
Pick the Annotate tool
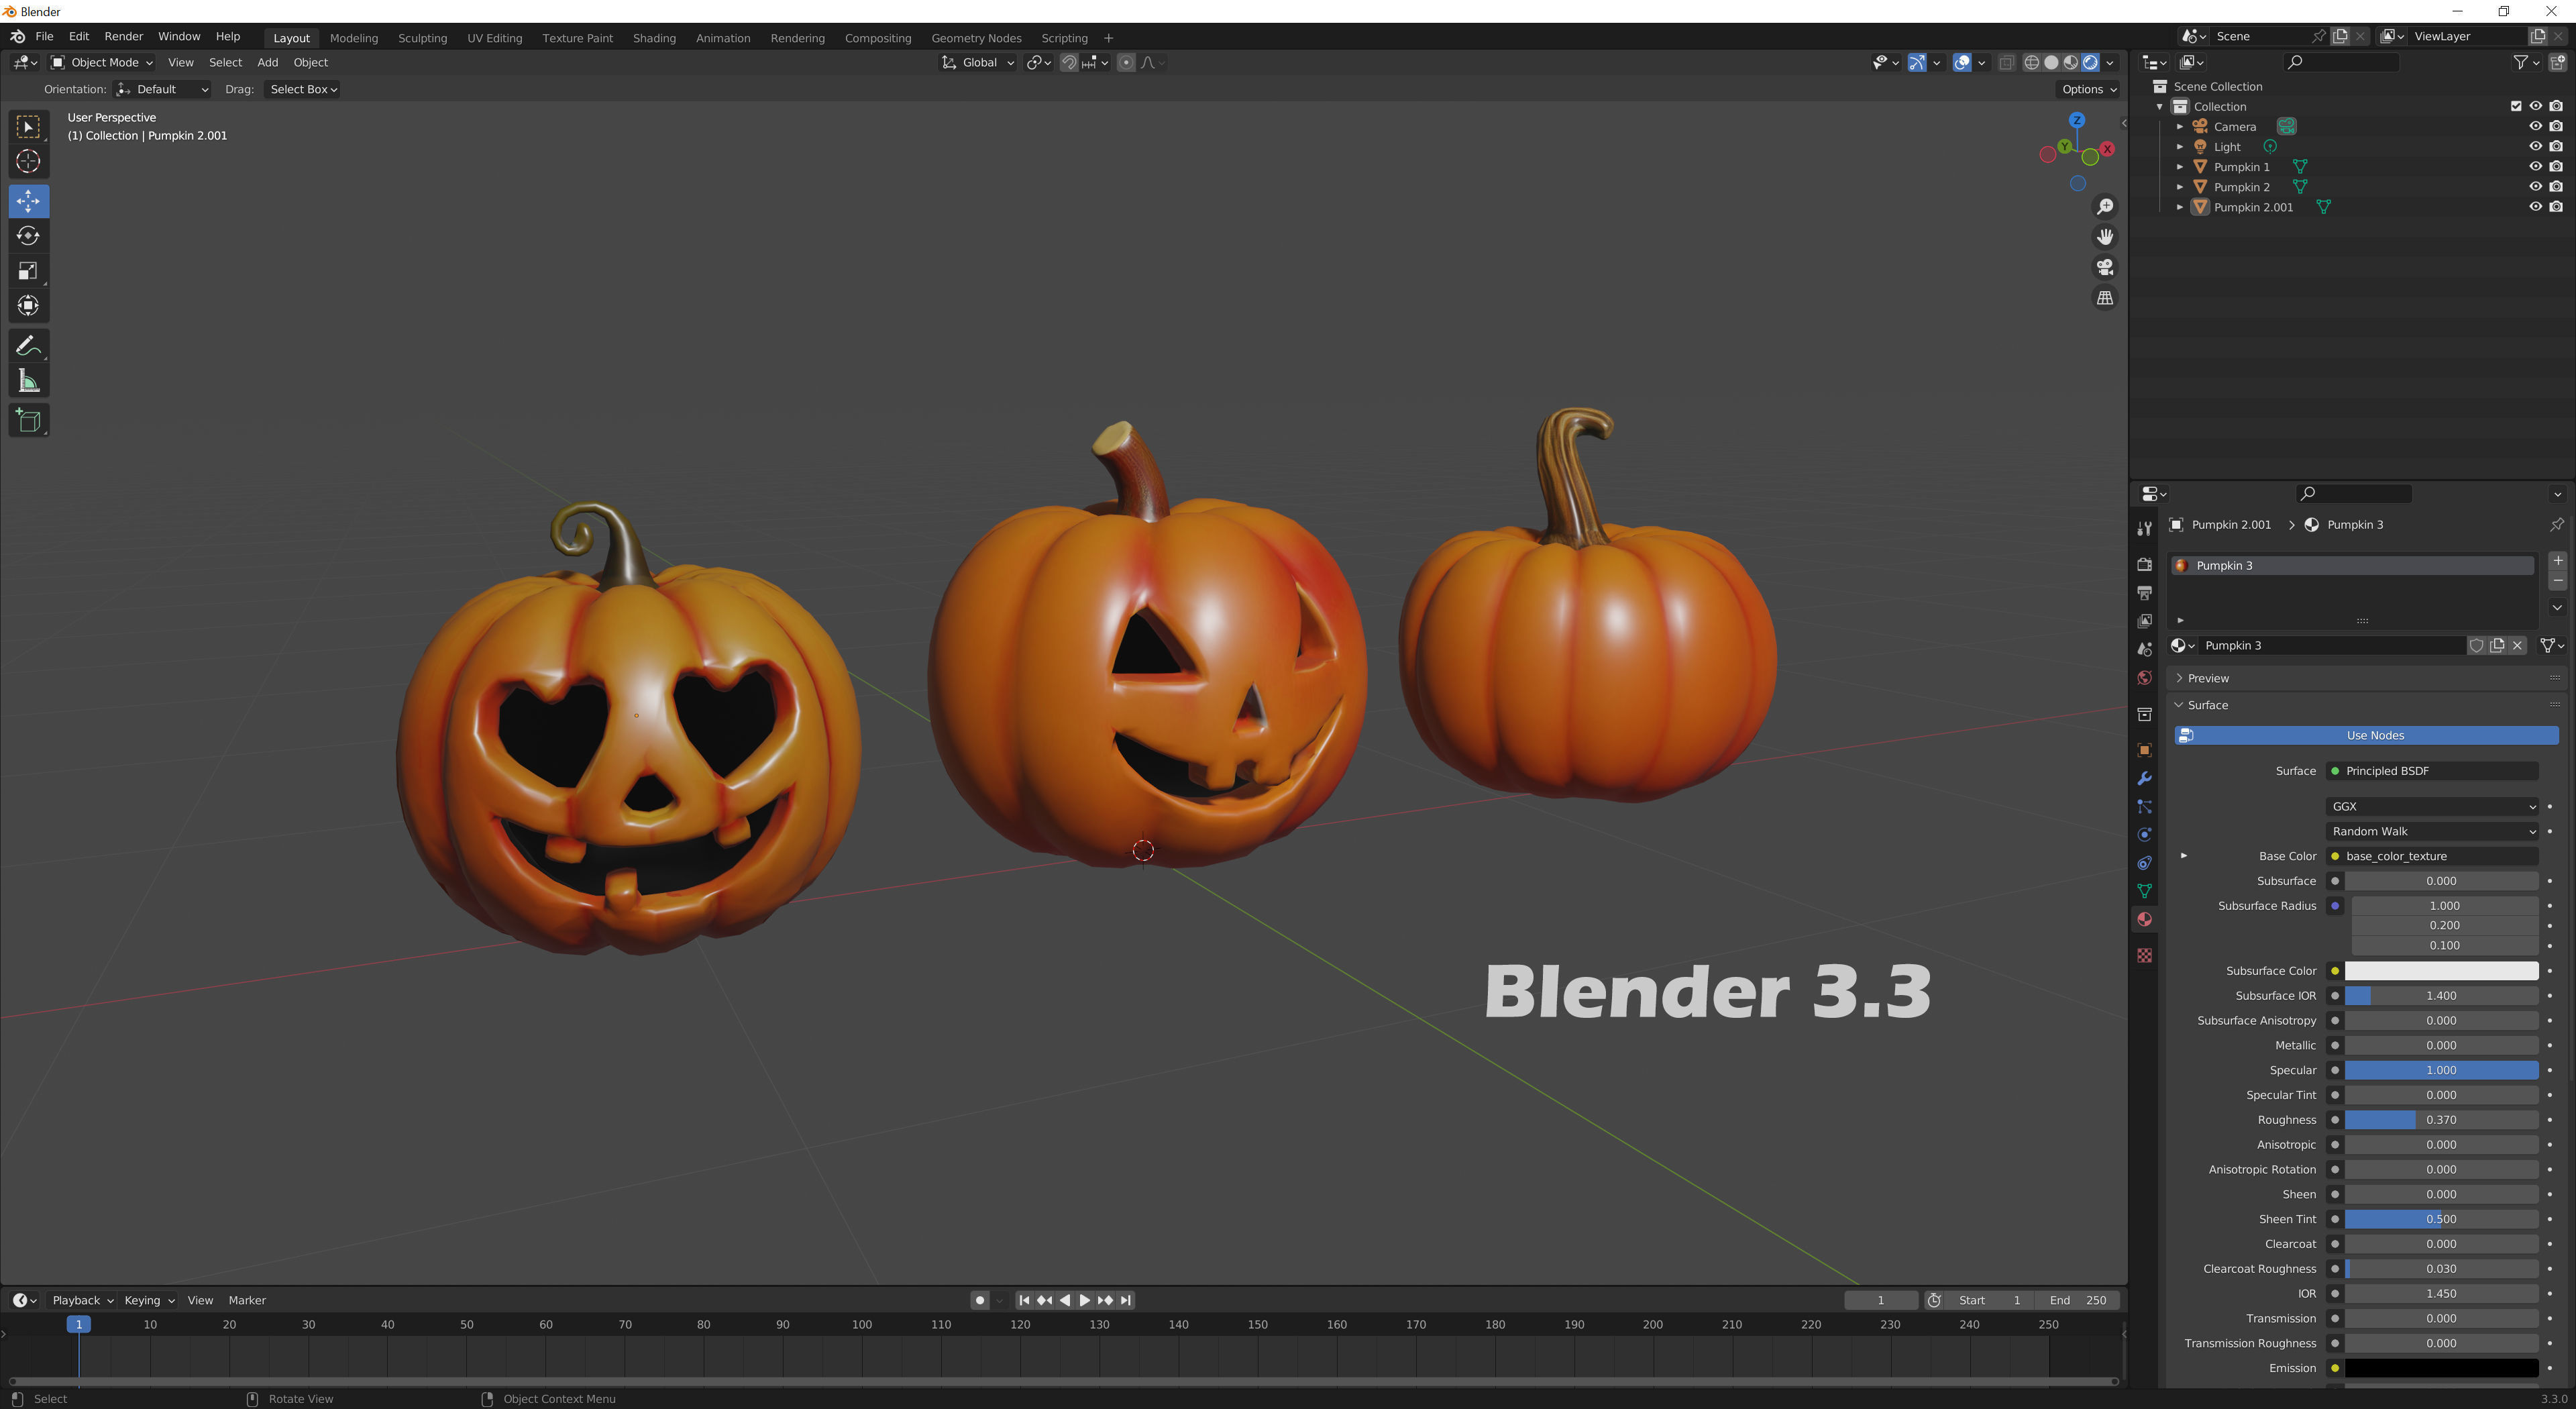coord(28,346)
